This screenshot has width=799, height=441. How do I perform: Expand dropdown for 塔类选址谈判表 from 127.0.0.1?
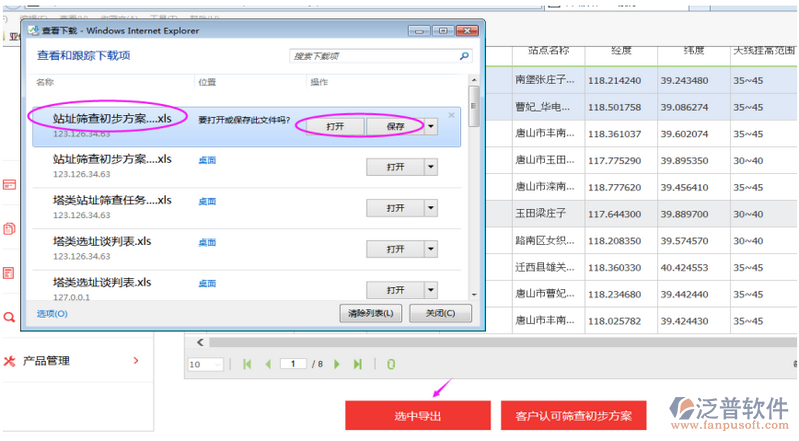(431, 290)
